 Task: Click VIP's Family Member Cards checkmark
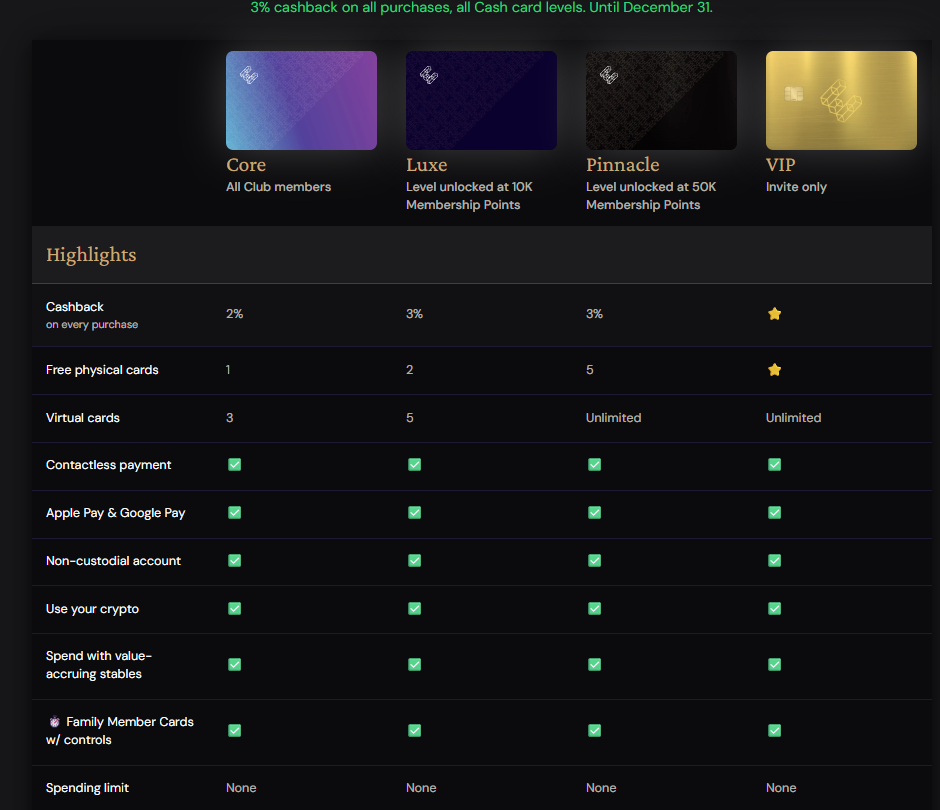(x=775, y=730)
